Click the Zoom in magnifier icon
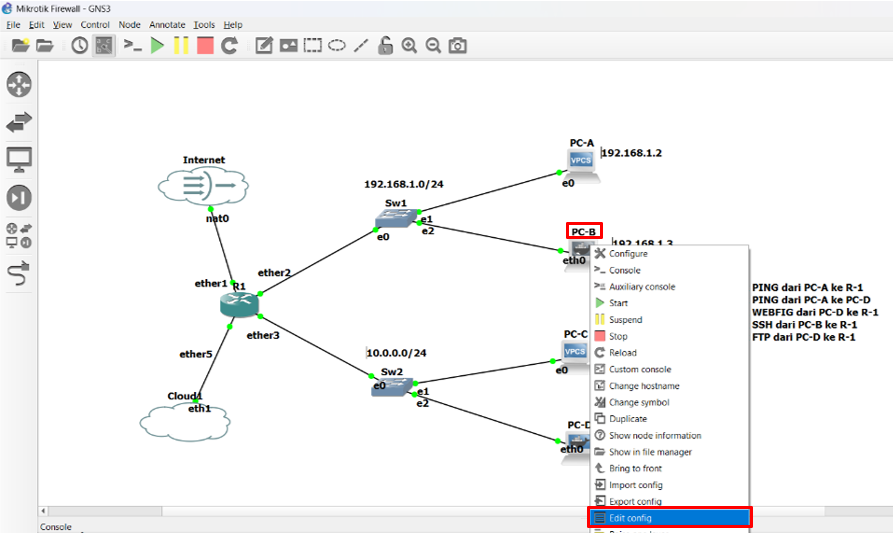 (409, 46)
